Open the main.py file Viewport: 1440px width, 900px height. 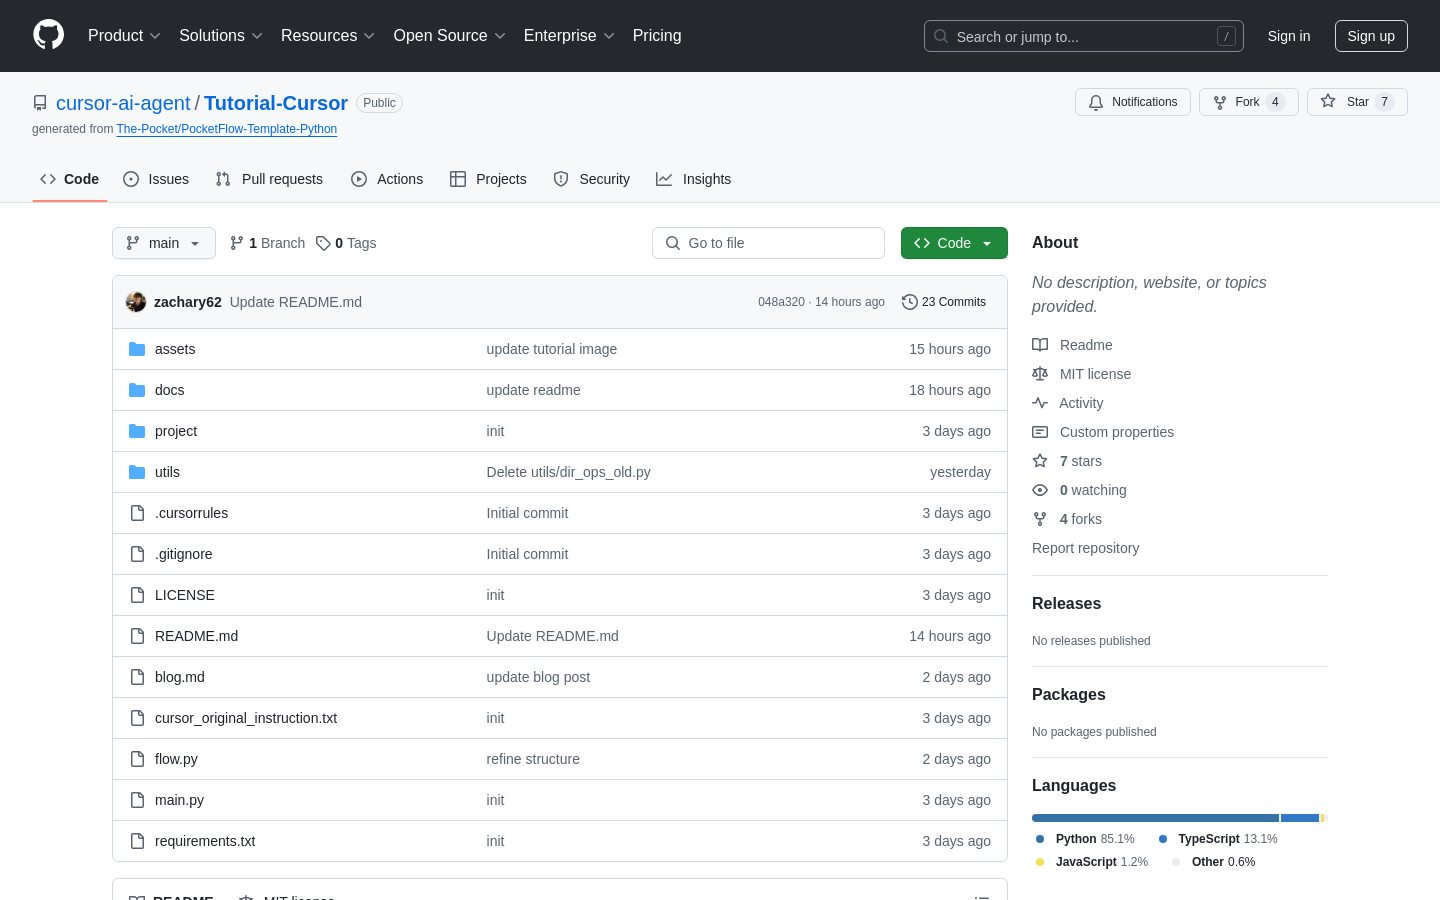(x=179, y=800)
